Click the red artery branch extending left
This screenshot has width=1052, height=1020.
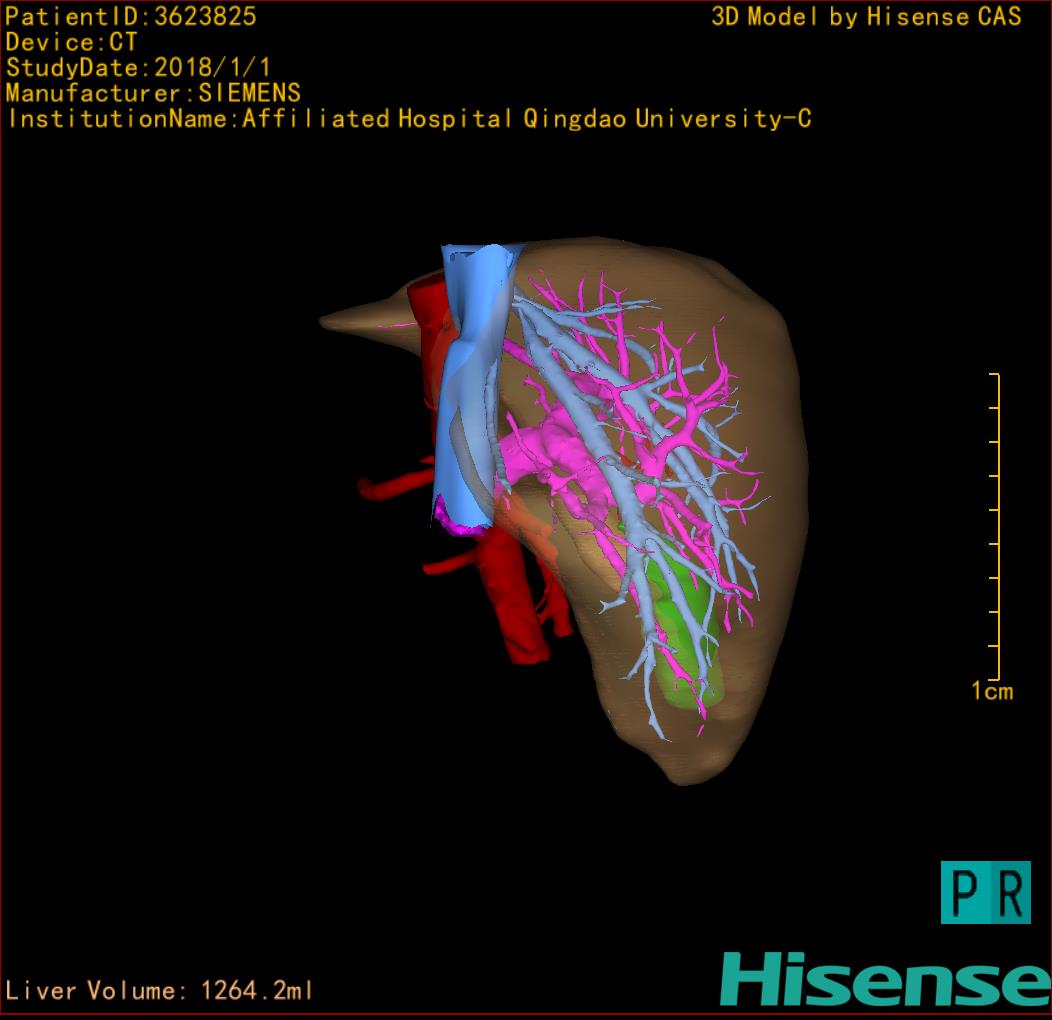coord(385,488)
